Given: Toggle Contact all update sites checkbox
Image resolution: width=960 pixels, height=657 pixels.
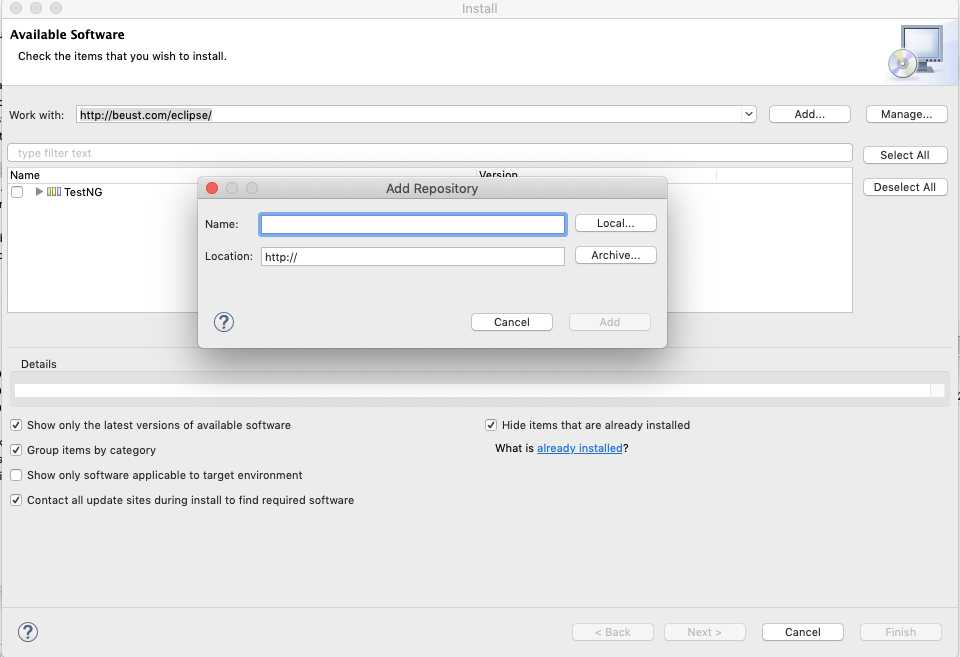Looking at the screenshot, I should click(x=17, y=500).
